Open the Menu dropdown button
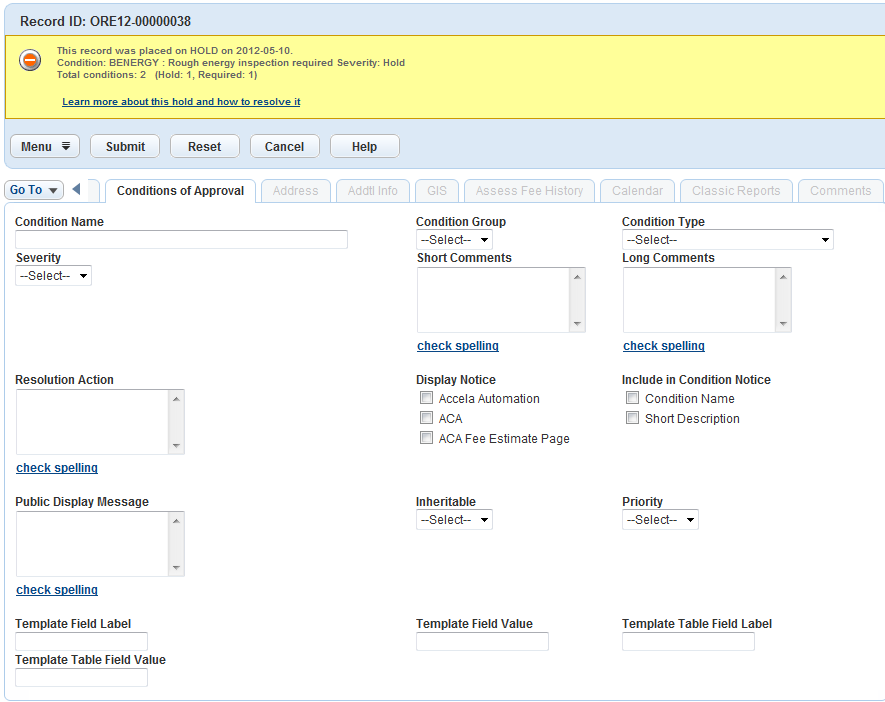 (45, 147)
